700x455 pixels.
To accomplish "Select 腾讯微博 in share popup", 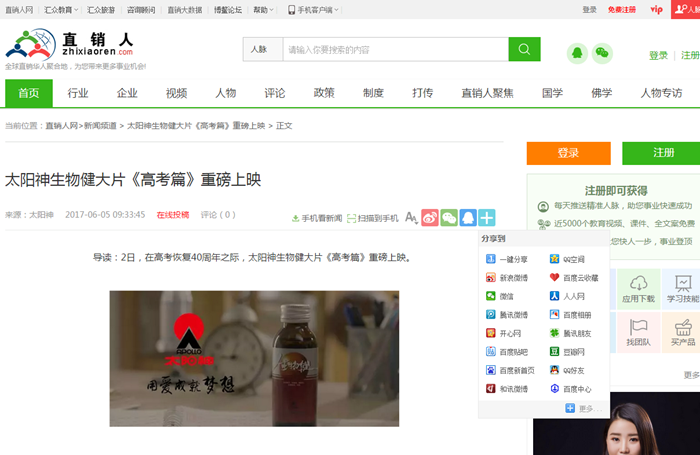I will [507, 315].
